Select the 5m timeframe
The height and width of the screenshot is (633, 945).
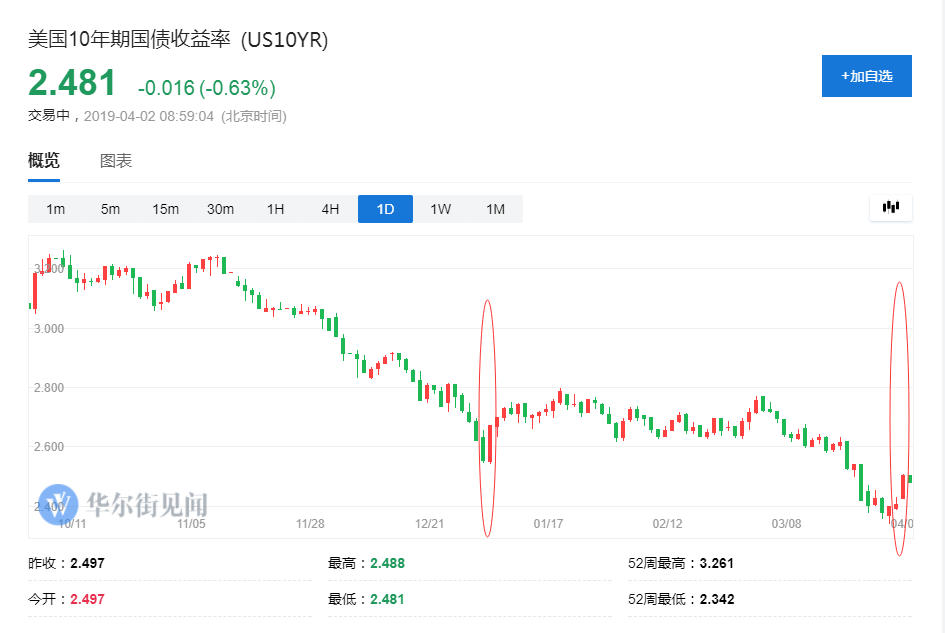point(110,208)
